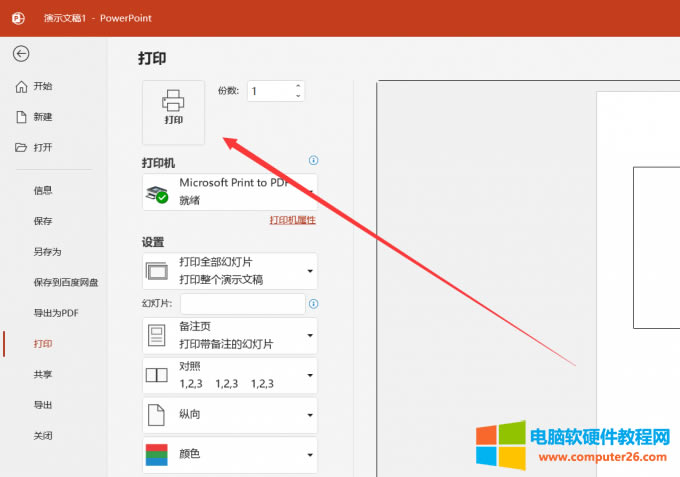Select 保存到百度网盘 option
This screenshot has height=477, width=680.
click(65, 282)
